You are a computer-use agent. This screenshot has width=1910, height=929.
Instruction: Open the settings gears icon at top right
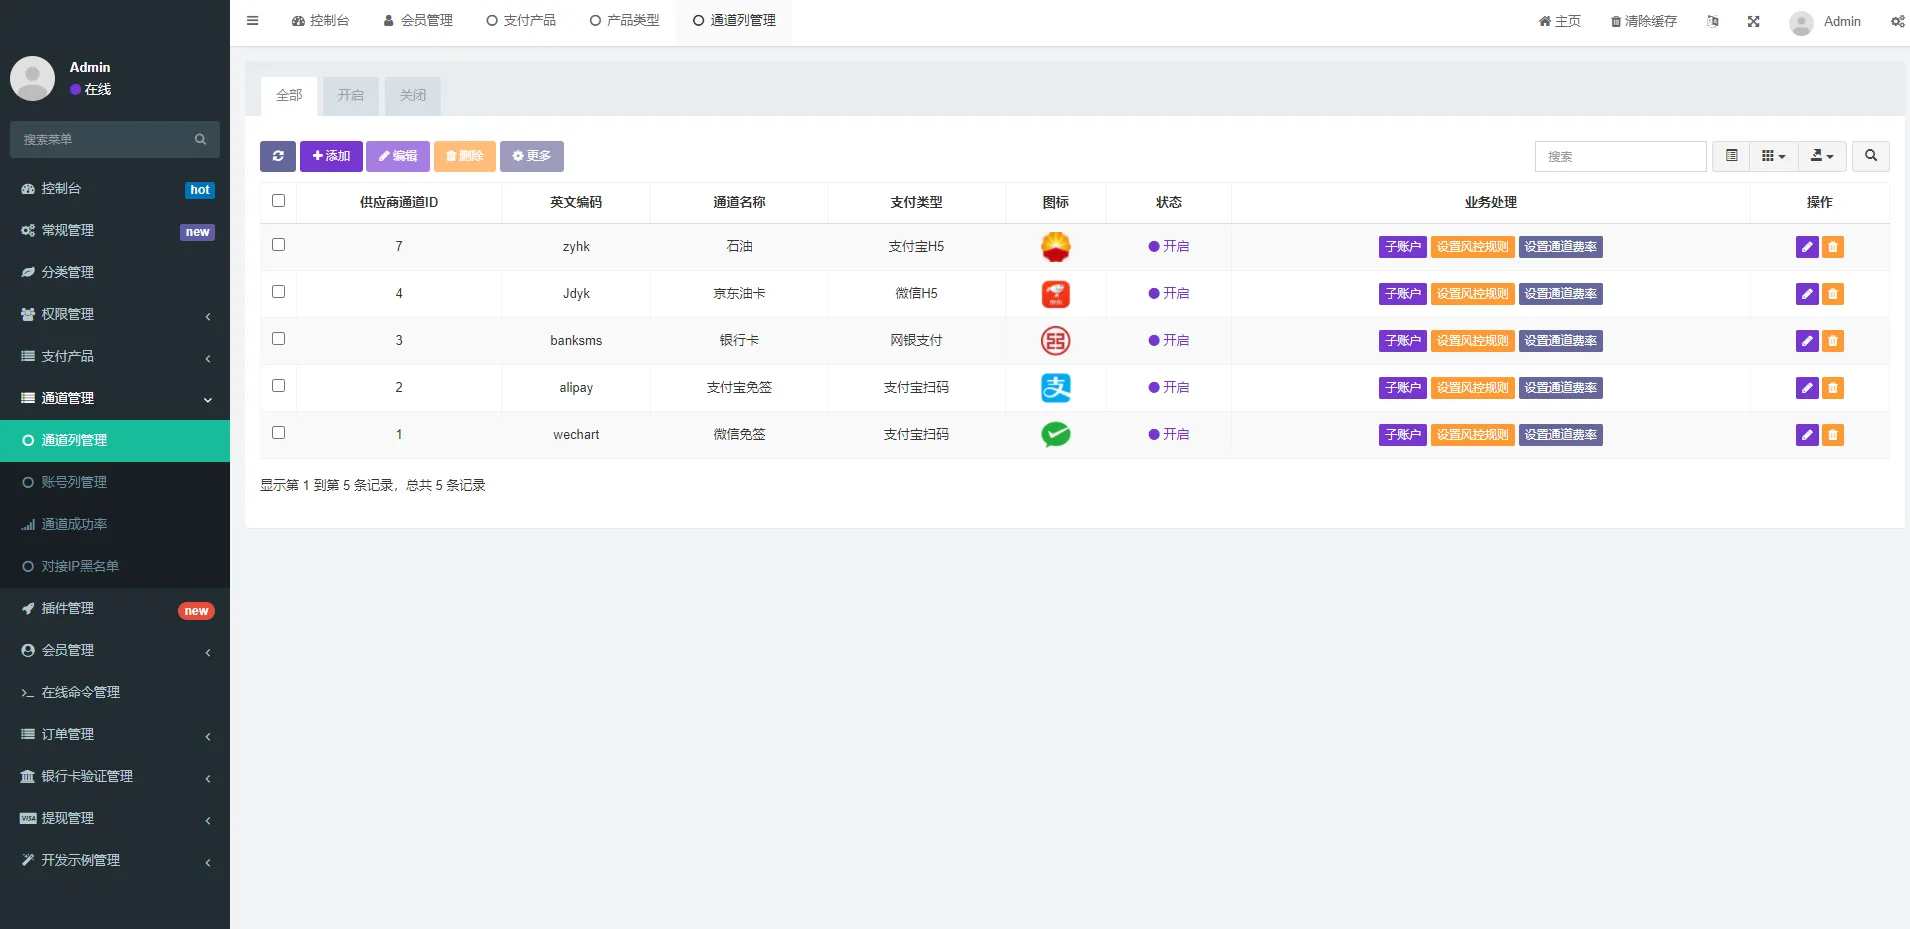[x=1898, y=21]
